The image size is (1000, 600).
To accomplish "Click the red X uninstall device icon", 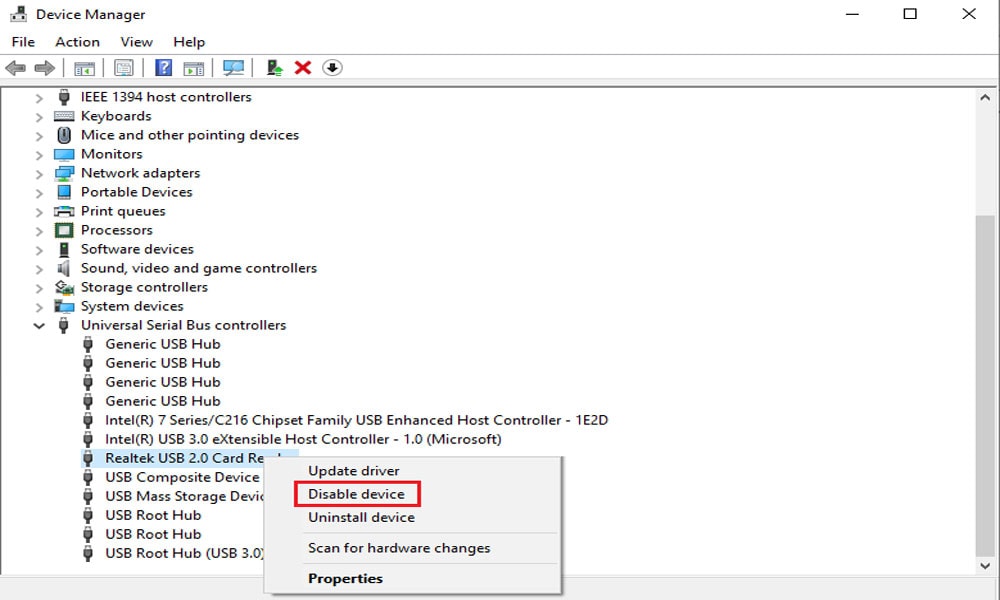I will coord(303,68).
